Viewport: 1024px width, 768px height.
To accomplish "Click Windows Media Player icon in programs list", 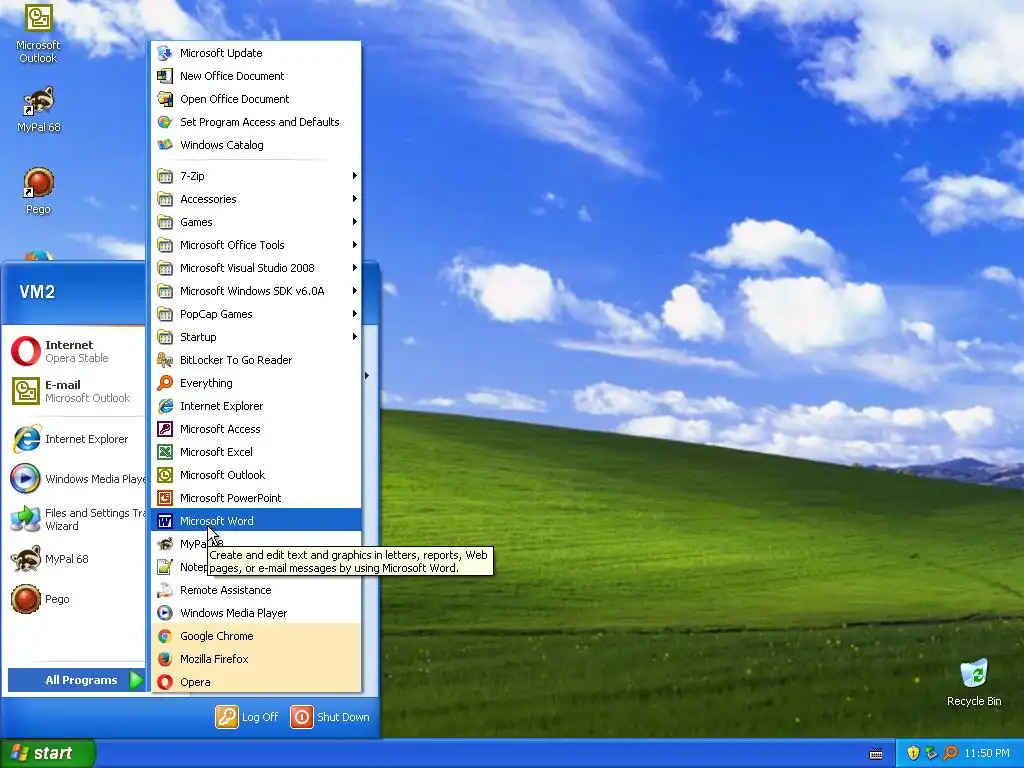I will point(165,613).
